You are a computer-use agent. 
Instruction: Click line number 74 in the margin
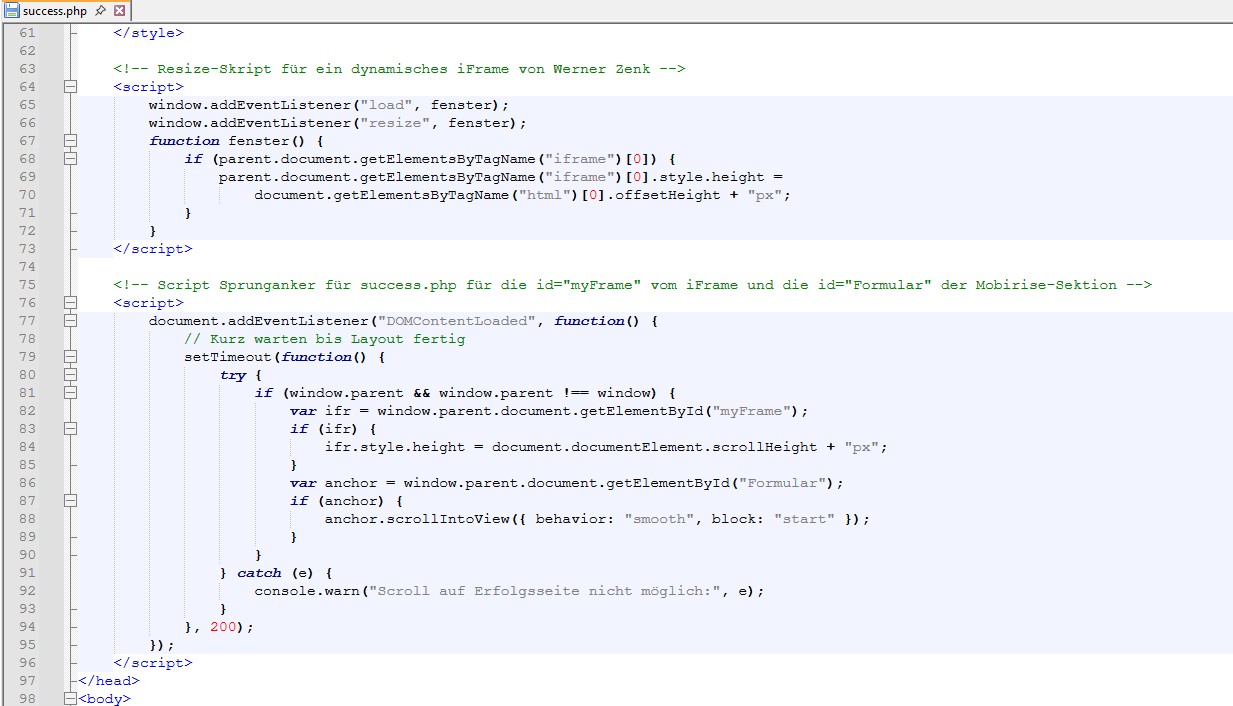tap(27, 267)
